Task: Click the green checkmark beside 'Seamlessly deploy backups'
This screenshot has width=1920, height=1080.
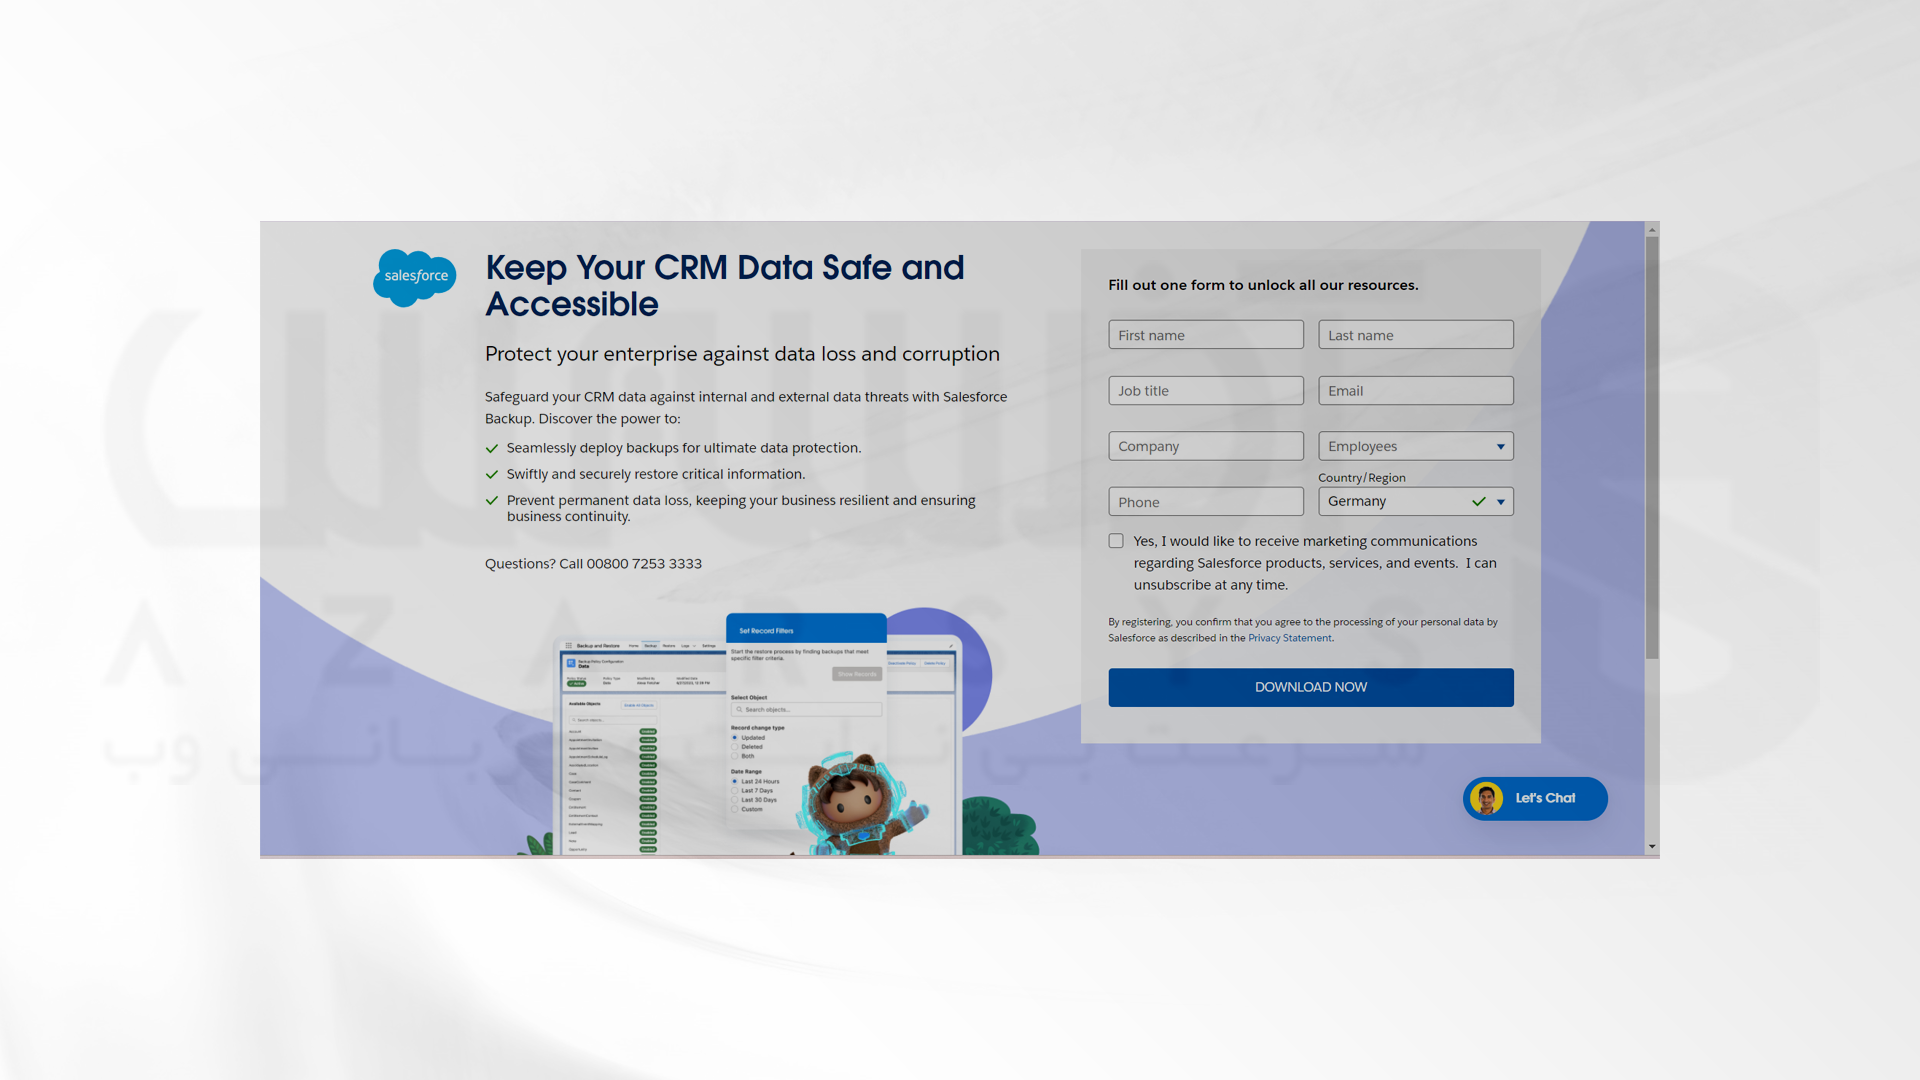Action: click(x=491, y=449)
